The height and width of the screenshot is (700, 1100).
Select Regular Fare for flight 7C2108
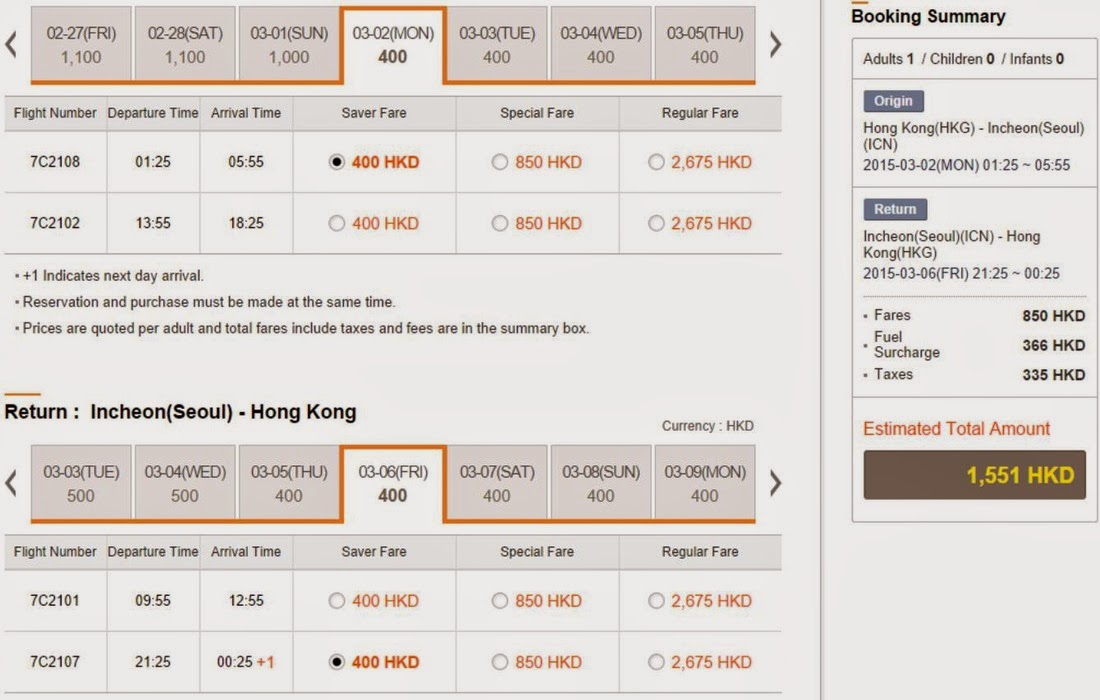(x=656, y=163)
